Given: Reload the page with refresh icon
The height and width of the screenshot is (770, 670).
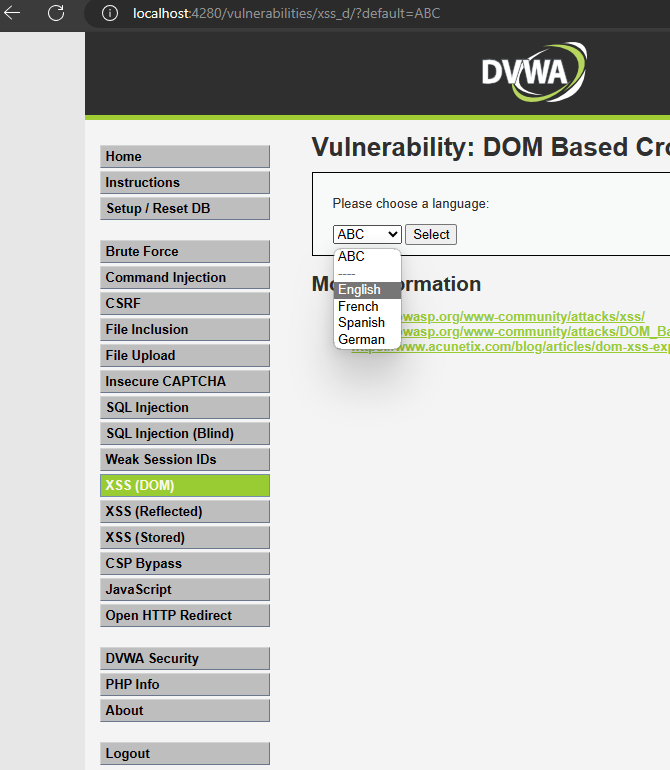Looking at the screenshot, I should click(56, 13).
